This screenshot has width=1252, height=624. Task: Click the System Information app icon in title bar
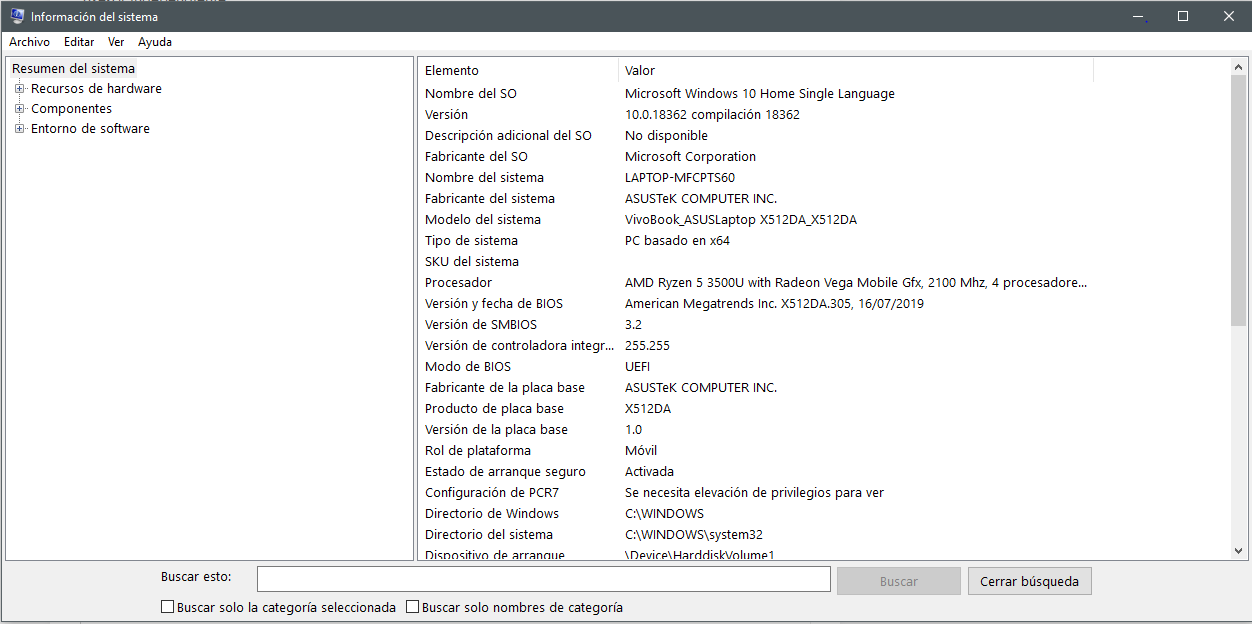click(17, 16)
